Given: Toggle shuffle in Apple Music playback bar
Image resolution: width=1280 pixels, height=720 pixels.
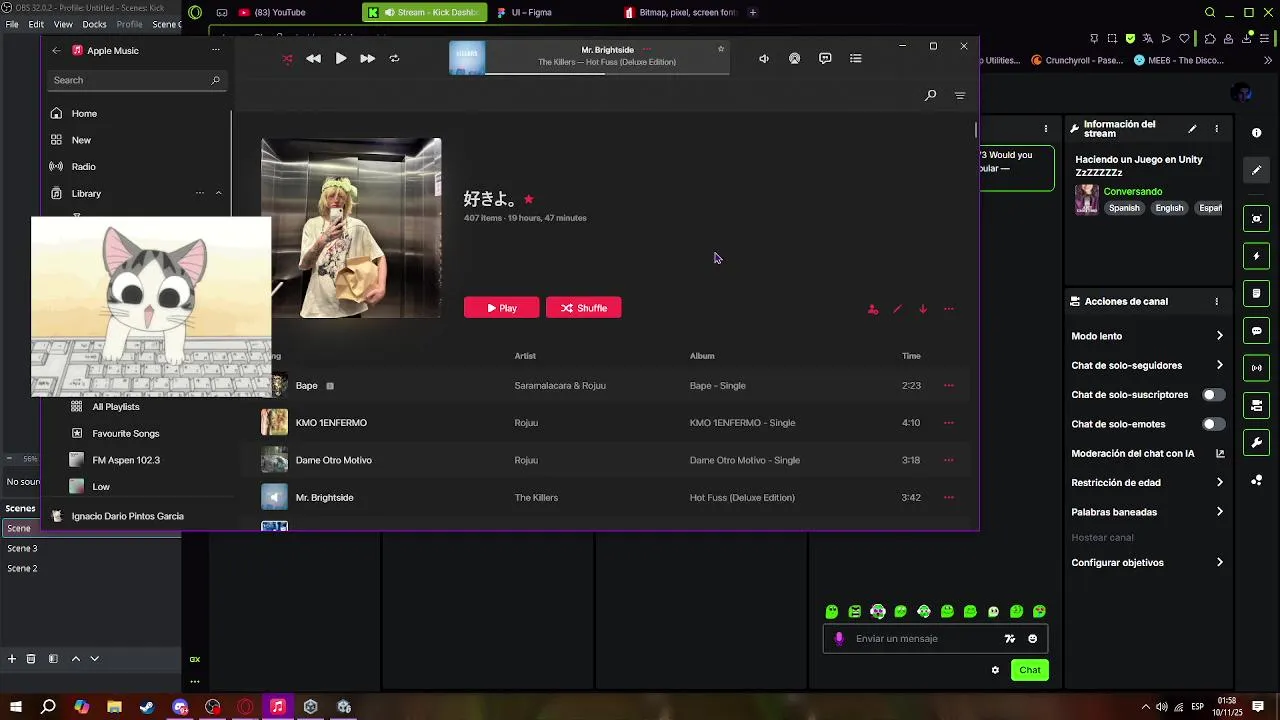Looking at the screenshot, I should point(288,59).
